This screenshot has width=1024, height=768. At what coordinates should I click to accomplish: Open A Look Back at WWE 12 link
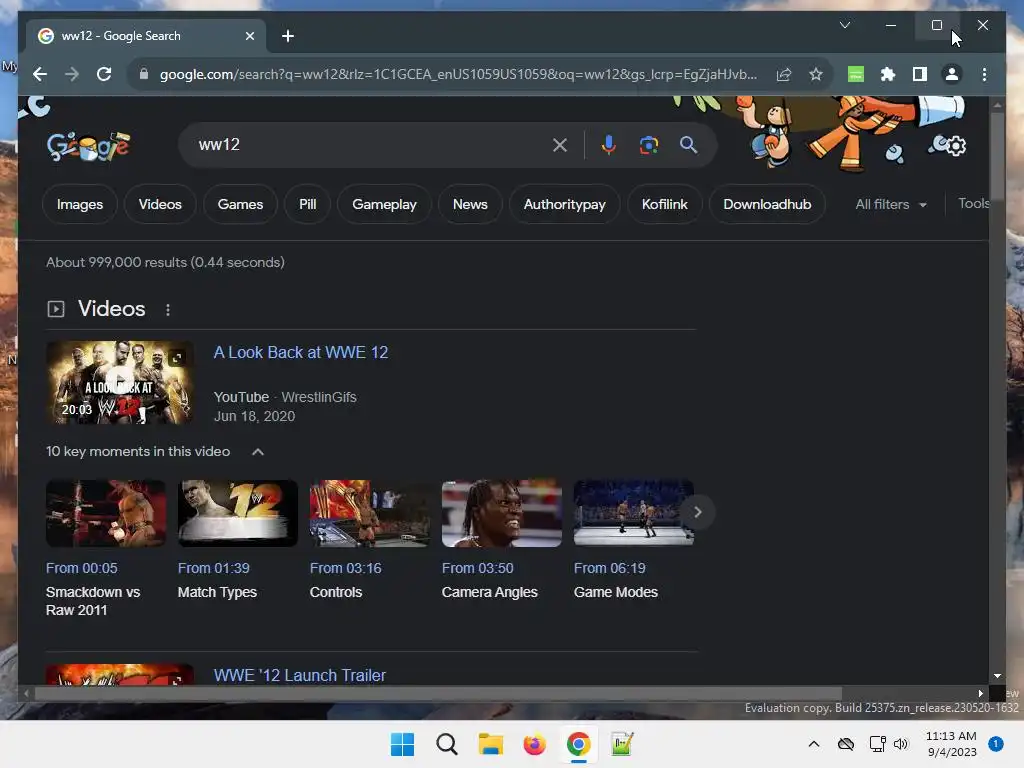point(301,353)
